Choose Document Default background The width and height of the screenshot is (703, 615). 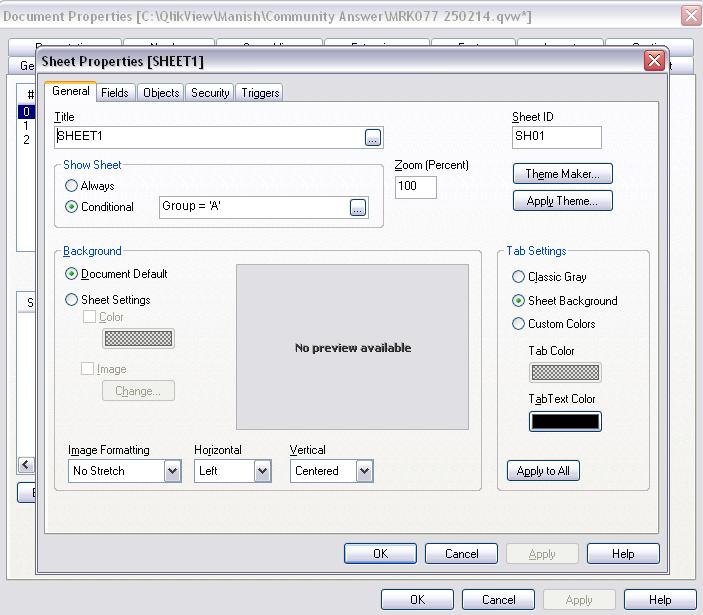[x=116, y=274]
